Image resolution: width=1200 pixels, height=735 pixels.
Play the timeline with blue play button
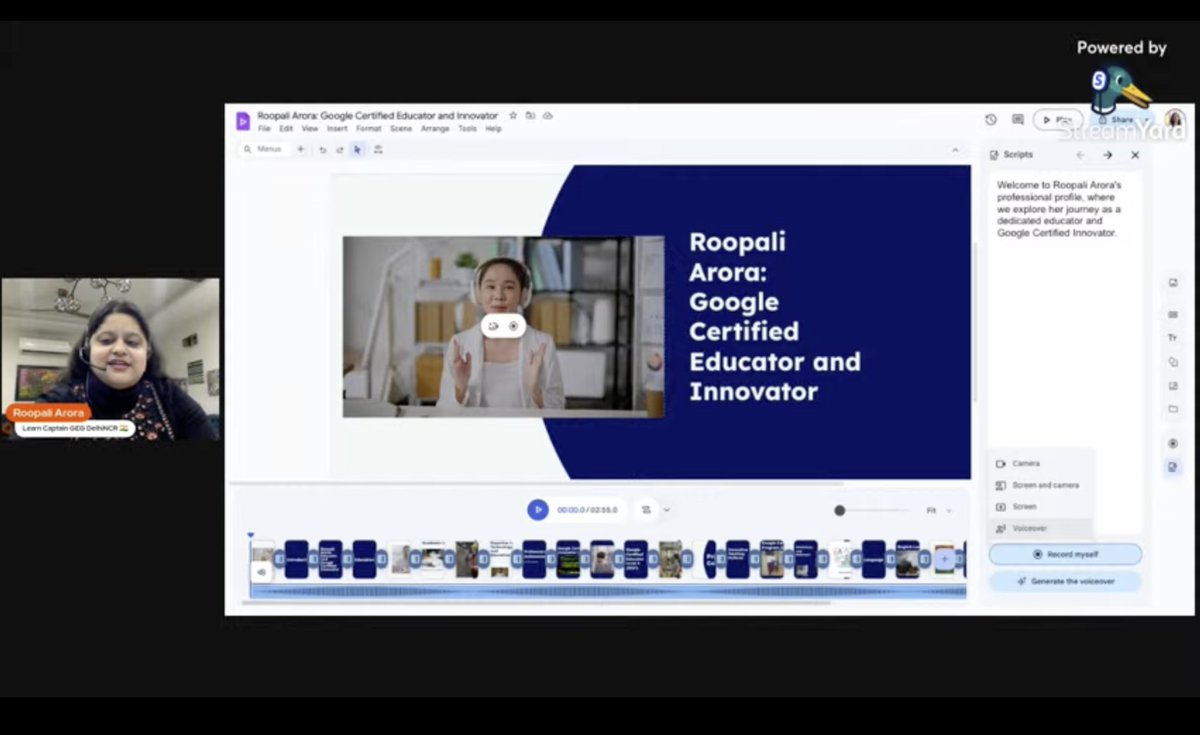[x=538, y=510]
